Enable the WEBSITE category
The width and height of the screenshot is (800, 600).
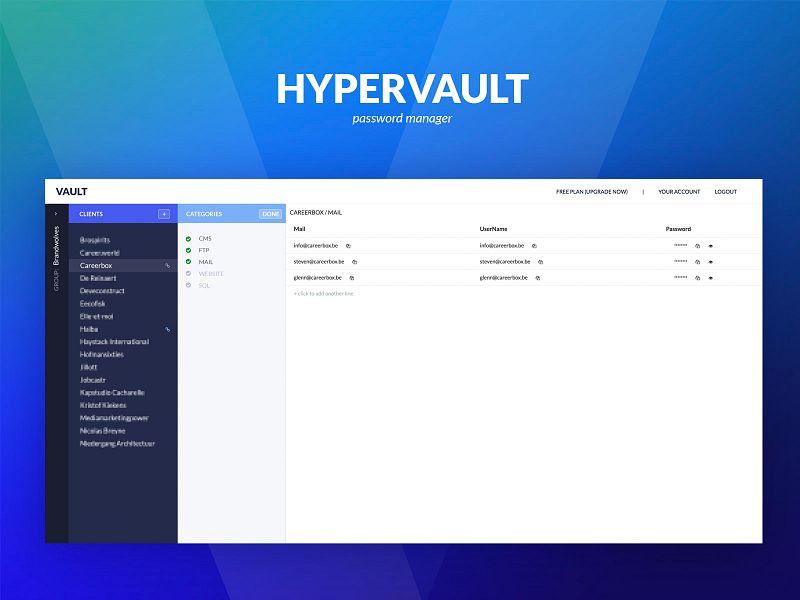[x=188, y=273]
